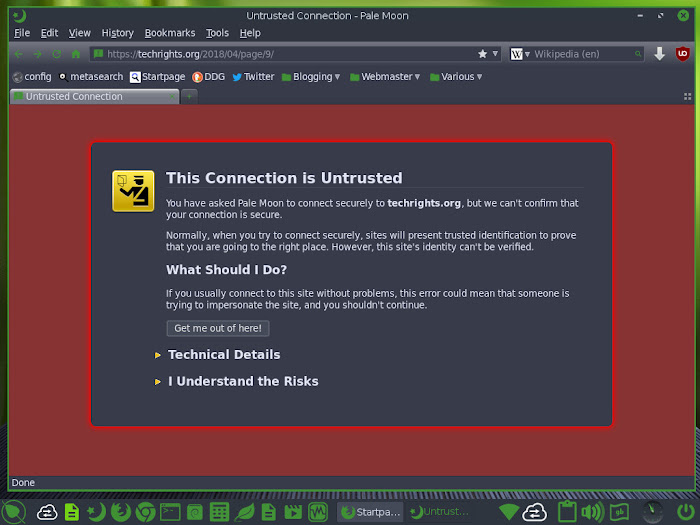The width and height of the screenshot is (700, 525).
Task: Switch to the Untrust... taskbar window
Action: point(440,512)
